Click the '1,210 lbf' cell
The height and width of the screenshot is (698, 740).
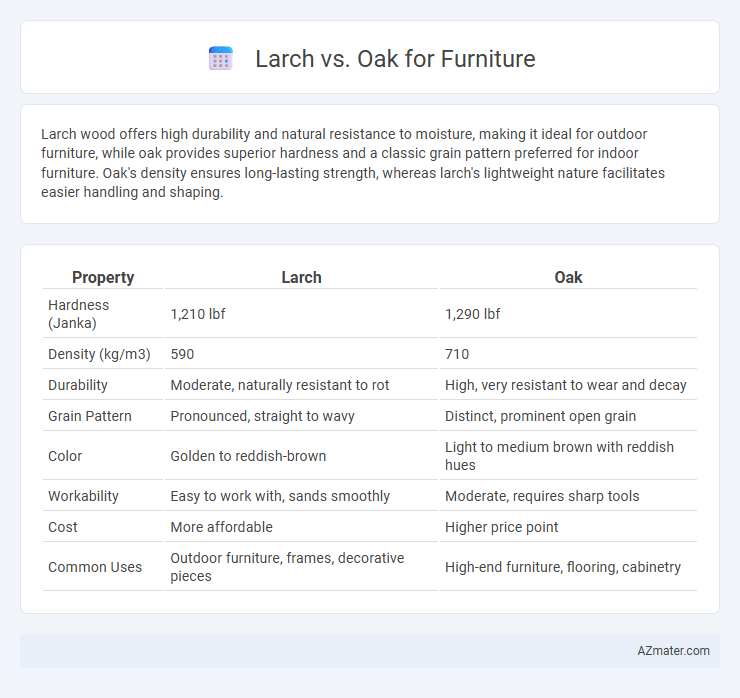198,314
